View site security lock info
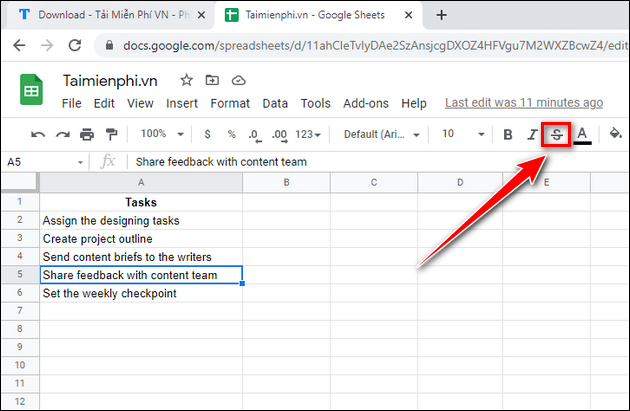Screen dimensions: 630x411 [x=109, y=45]
